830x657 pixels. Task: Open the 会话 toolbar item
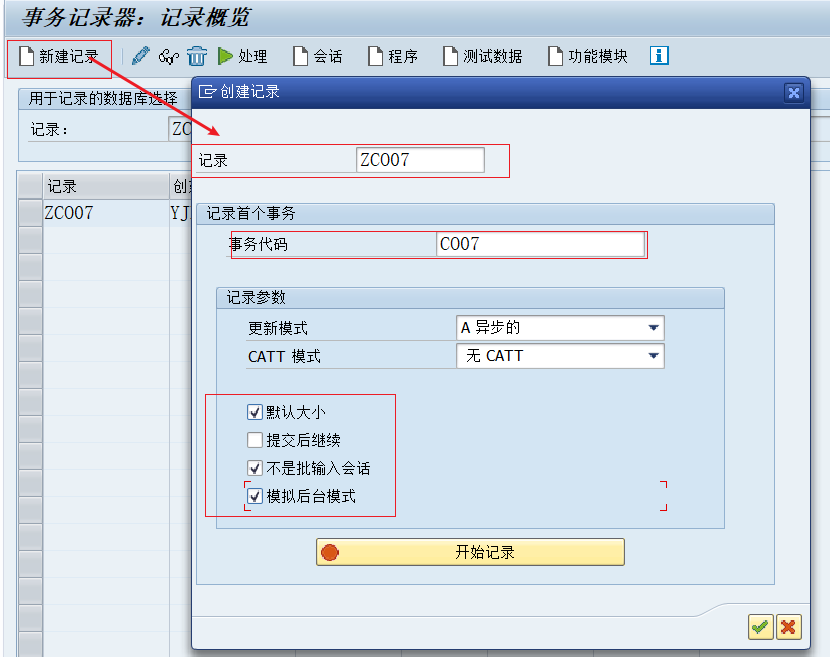tap(318, 56)
